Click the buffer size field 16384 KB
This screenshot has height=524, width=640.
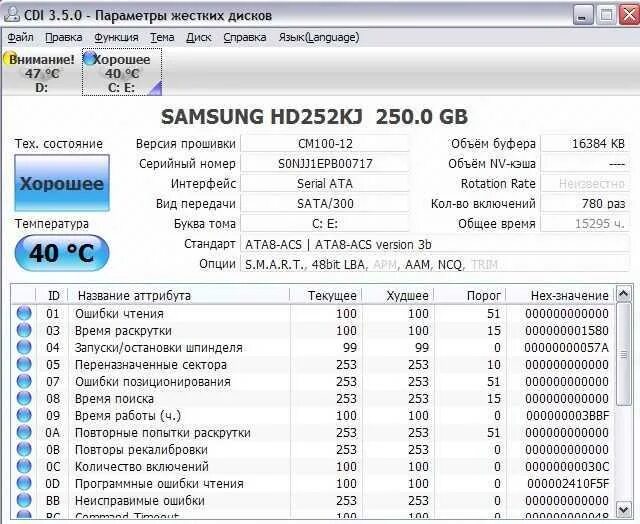[585, 144]
